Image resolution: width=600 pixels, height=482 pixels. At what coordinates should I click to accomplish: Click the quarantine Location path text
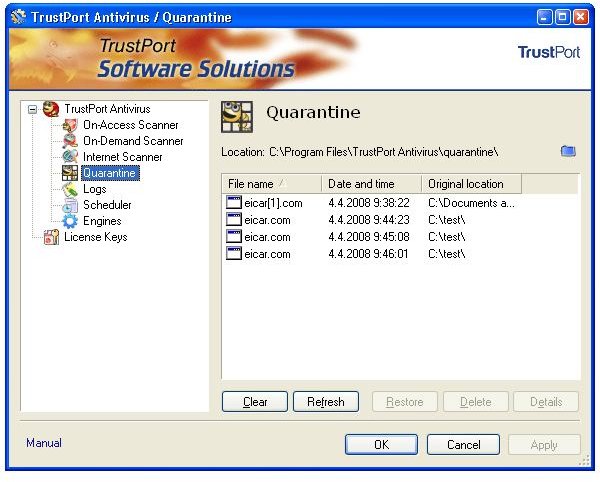[x=384, y=152]
